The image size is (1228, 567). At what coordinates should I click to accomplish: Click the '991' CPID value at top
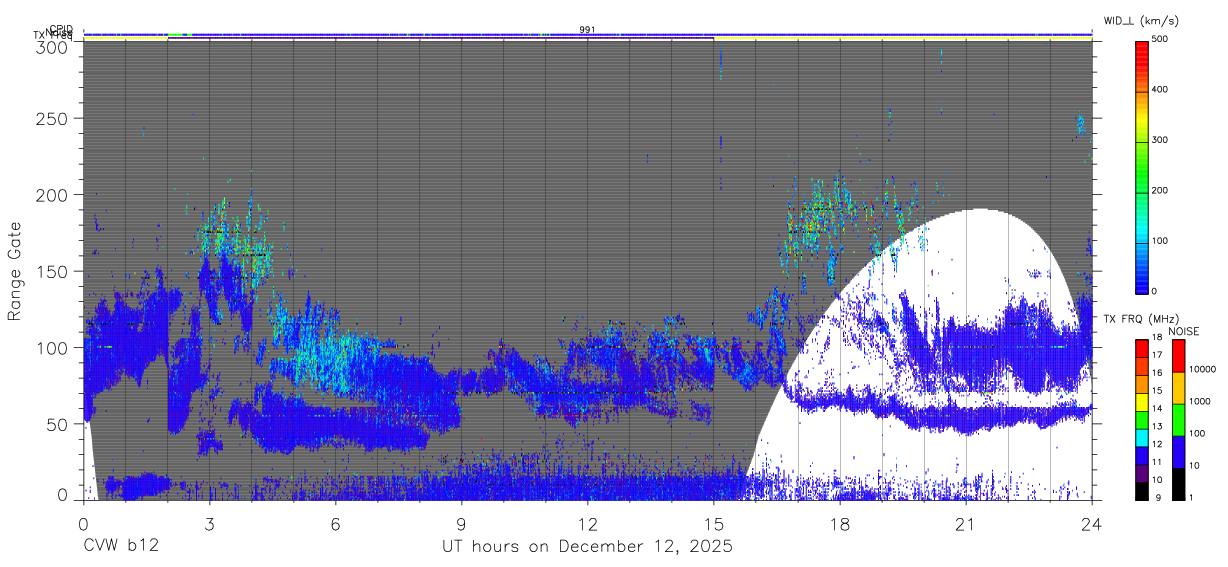pyautogui.click(x=587, y=30)
